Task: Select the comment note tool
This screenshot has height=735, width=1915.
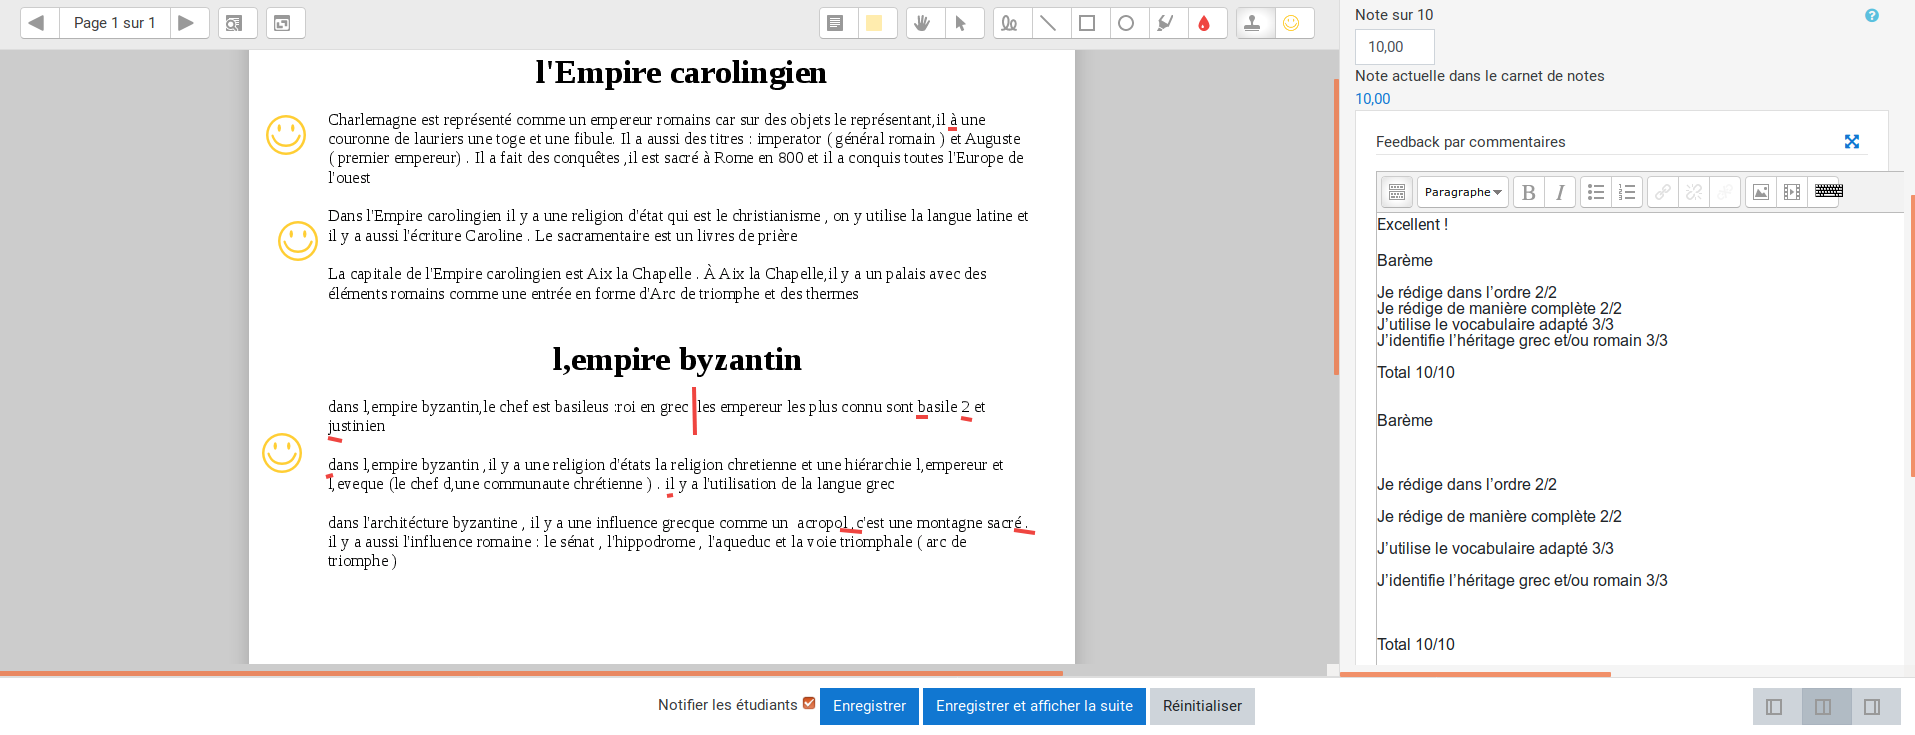Action: pos(837,23)
